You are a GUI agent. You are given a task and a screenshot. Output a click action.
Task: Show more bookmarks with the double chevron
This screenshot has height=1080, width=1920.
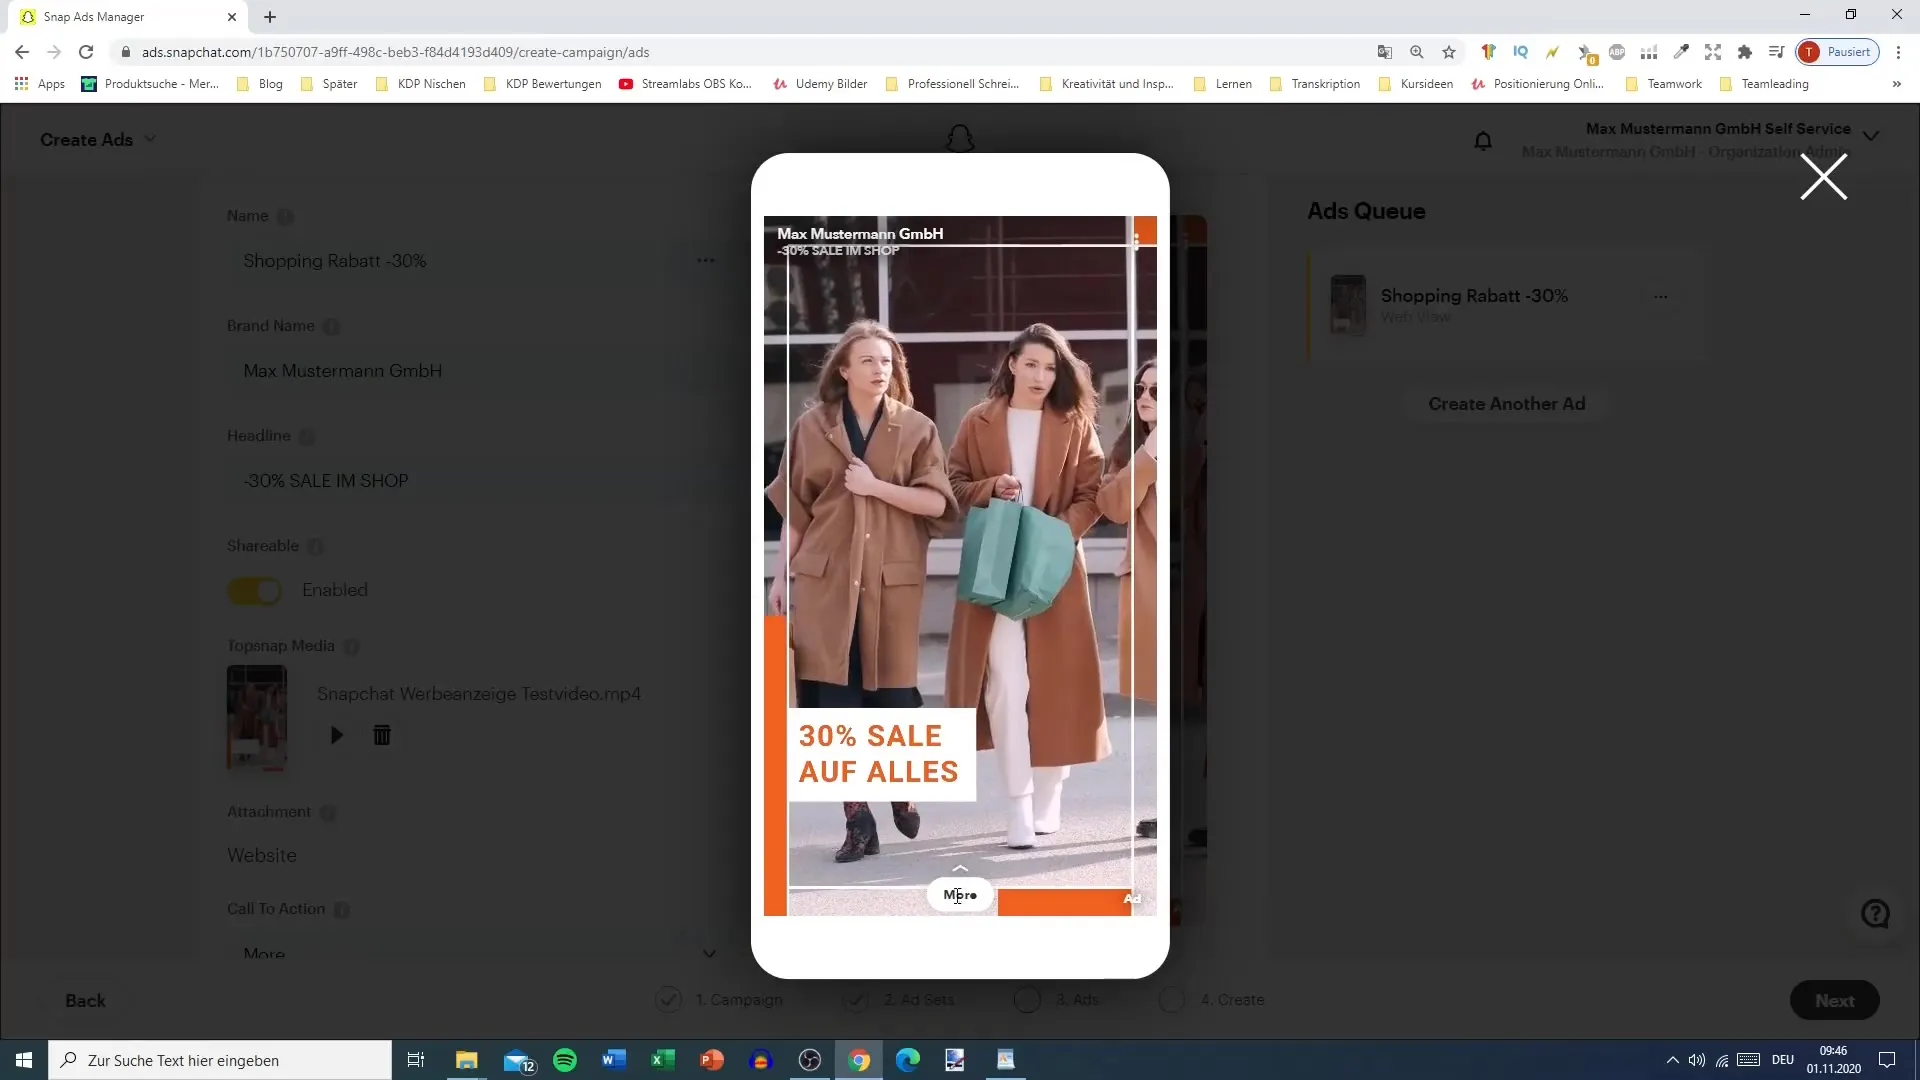1896,84
